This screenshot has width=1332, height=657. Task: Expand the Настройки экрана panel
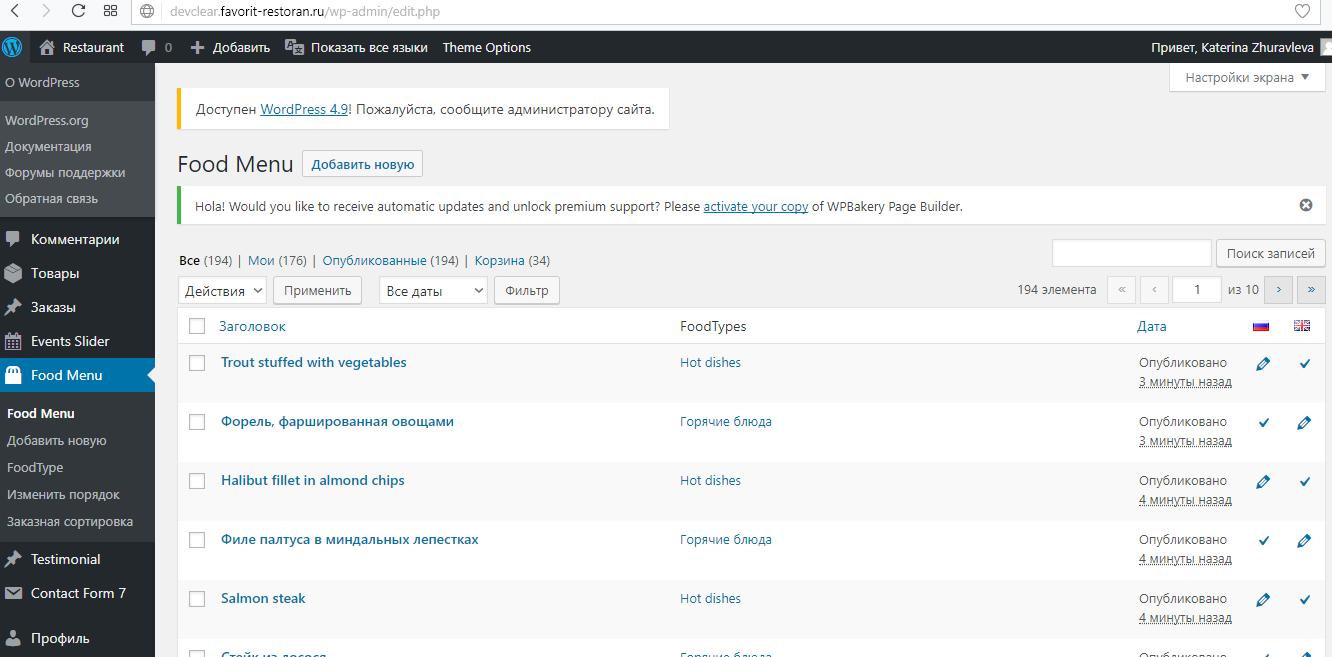coord(1247,77)
